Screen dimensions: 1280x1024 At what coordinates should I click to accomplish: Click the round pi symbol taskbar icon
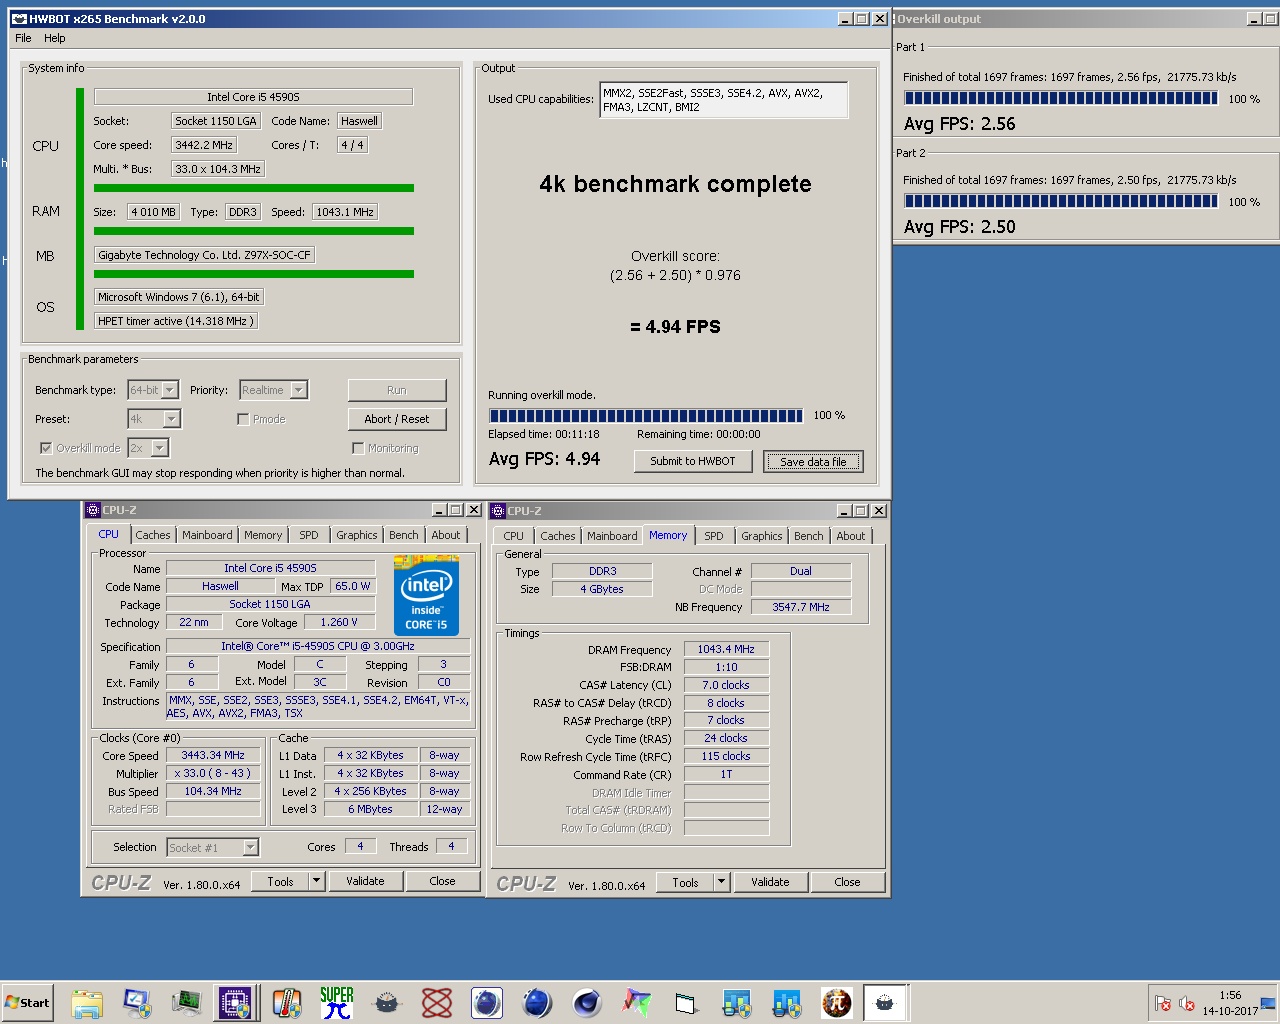tap(837, 1003)
